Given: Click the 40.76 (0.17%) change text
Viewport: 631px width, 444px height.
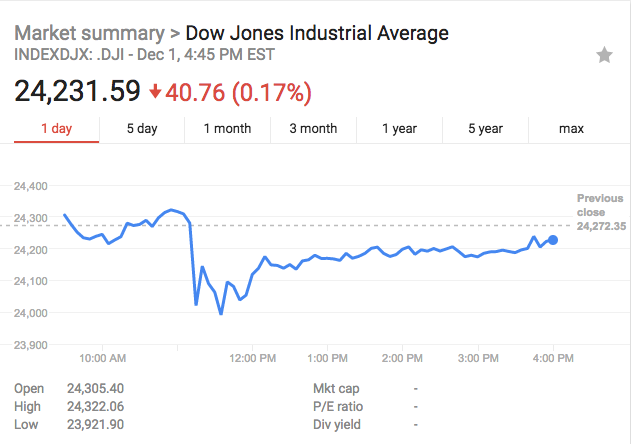Looking at the screenshot, I should (x=238, y=92).
